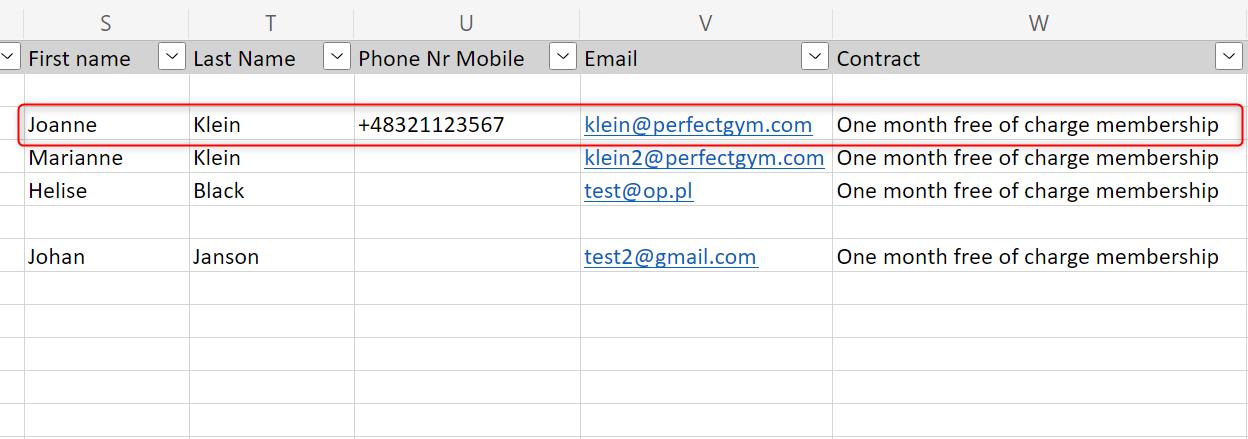The height and width of the screenshot is (439, 1248).
Task: Select column U header
Action: [x=466, y=22]
